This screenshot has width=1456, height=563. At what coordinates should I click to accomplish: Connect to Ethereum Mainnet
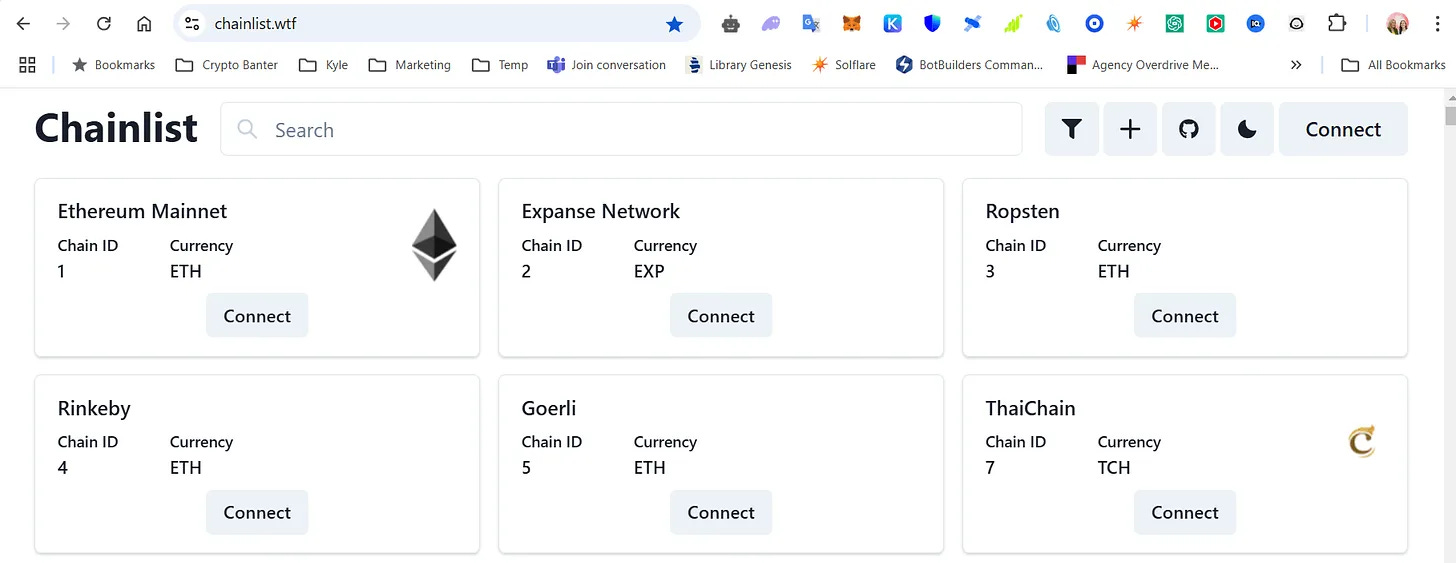pos(257,315)
